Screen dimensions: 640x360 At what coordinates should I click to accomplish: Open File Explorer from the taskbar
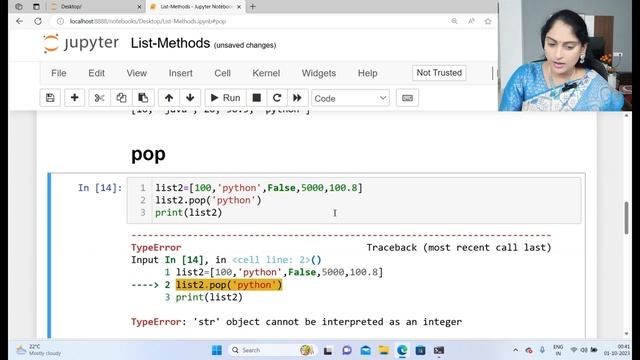tap(384, 350)
